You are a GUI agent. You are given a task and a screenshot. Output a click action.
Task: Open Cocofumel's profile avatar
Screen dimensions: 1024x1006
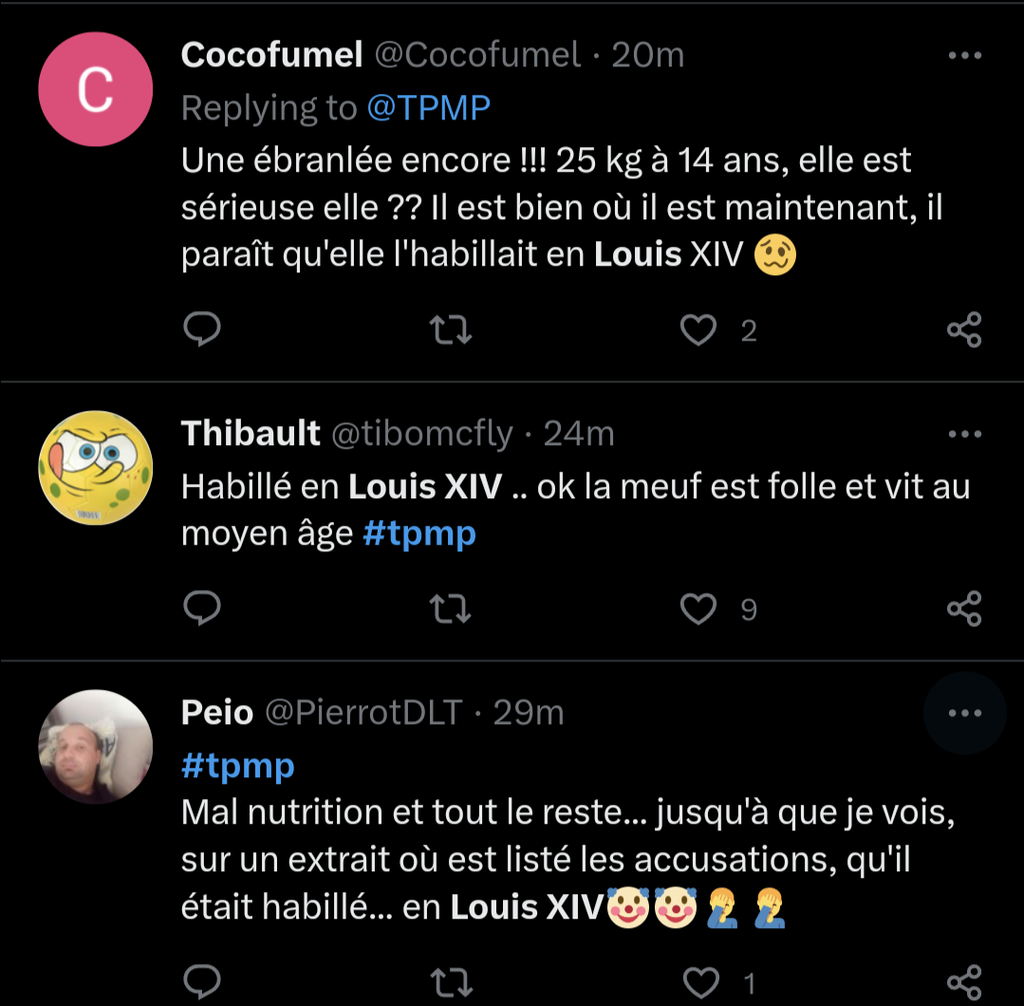(95, 89)
